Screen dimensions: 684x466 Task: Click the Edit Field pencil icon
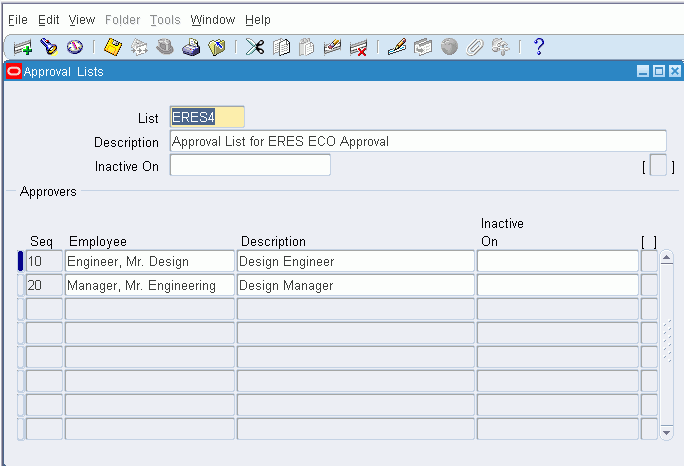397,47
